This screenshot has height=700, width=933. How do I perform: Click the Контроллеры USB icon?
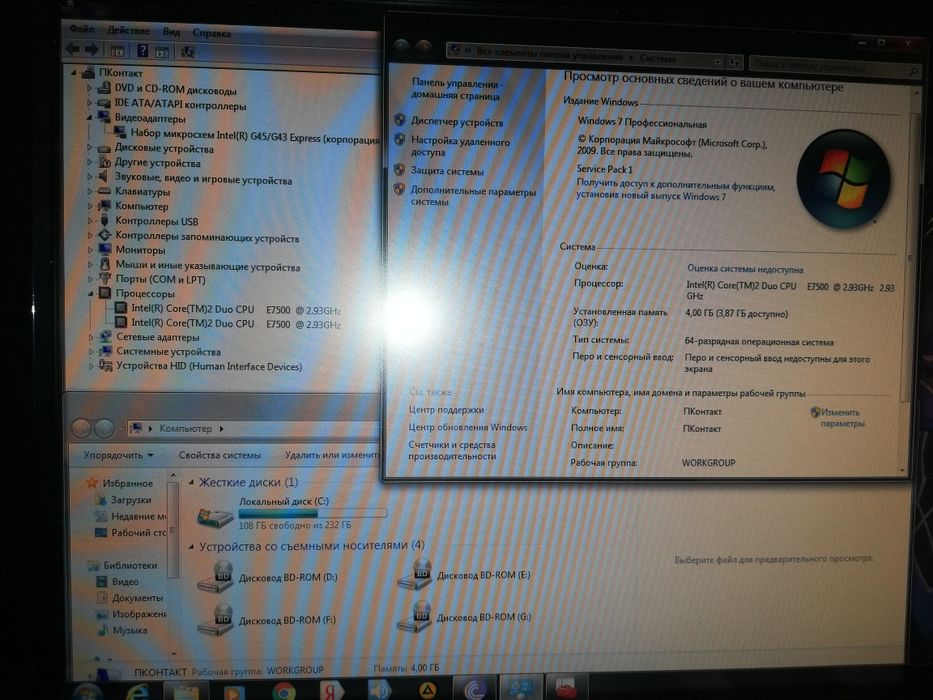tap(105, 220)
